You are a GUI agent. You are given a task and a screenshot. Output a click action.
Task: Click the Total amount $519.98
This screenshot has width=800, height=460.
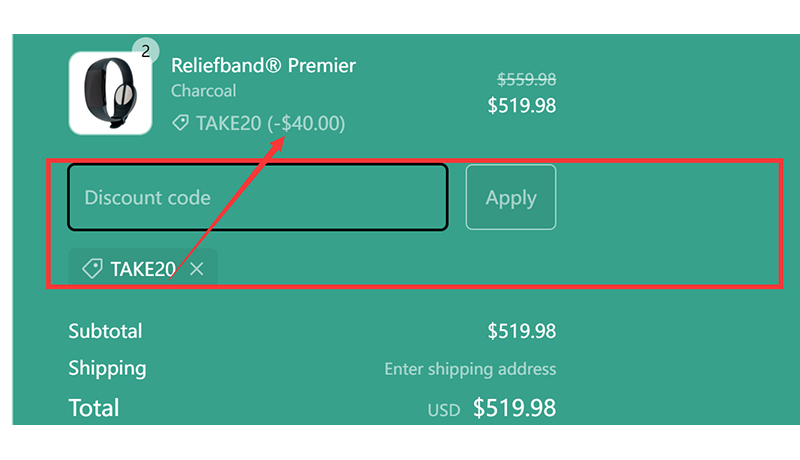click(x=514, y=408)
